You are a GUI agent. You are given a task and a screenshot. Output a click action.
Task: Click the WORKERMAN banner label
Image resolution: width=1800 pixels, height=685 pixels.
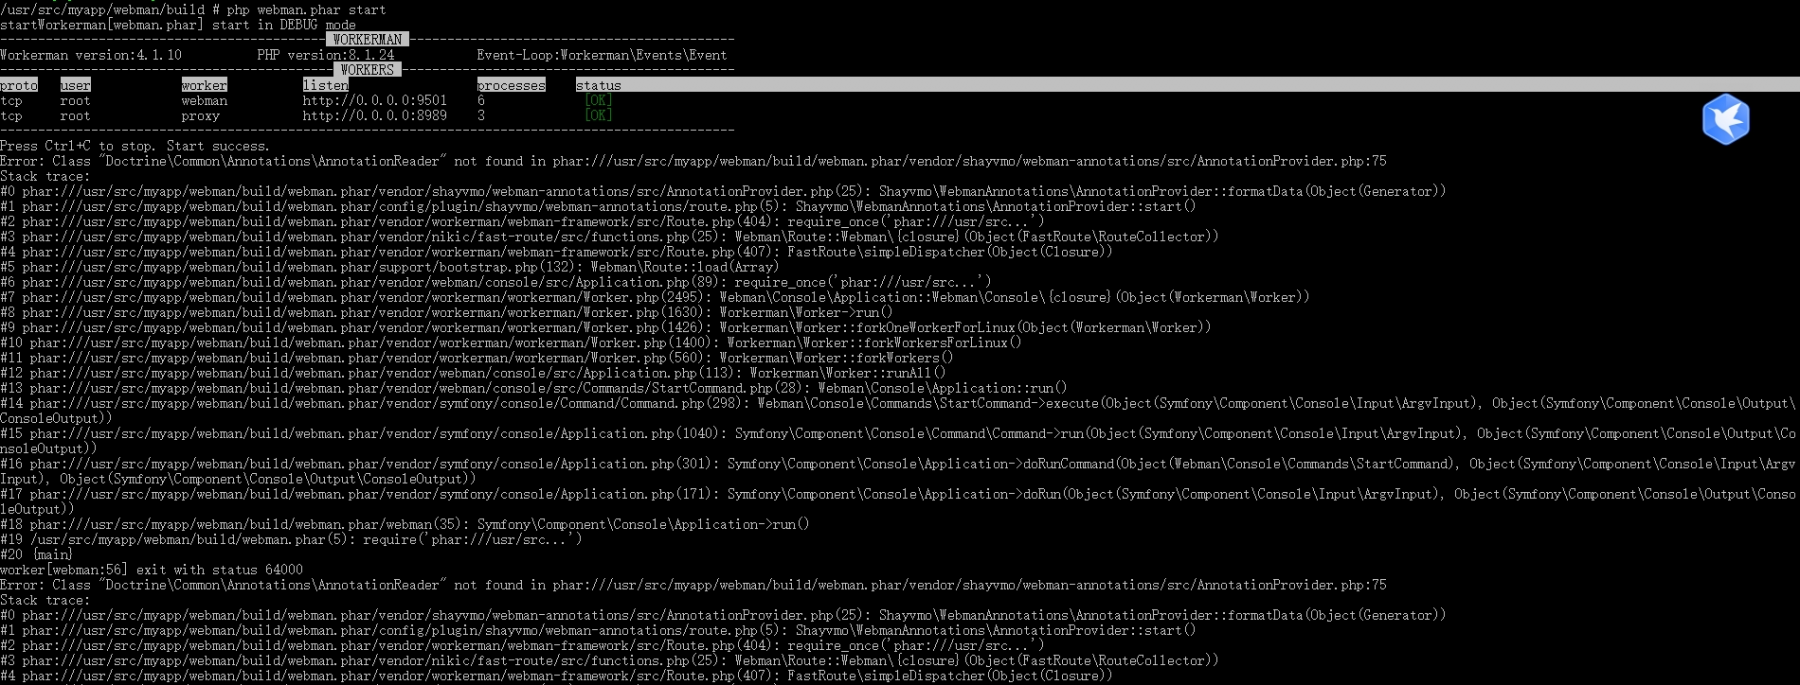coord(367,40)
